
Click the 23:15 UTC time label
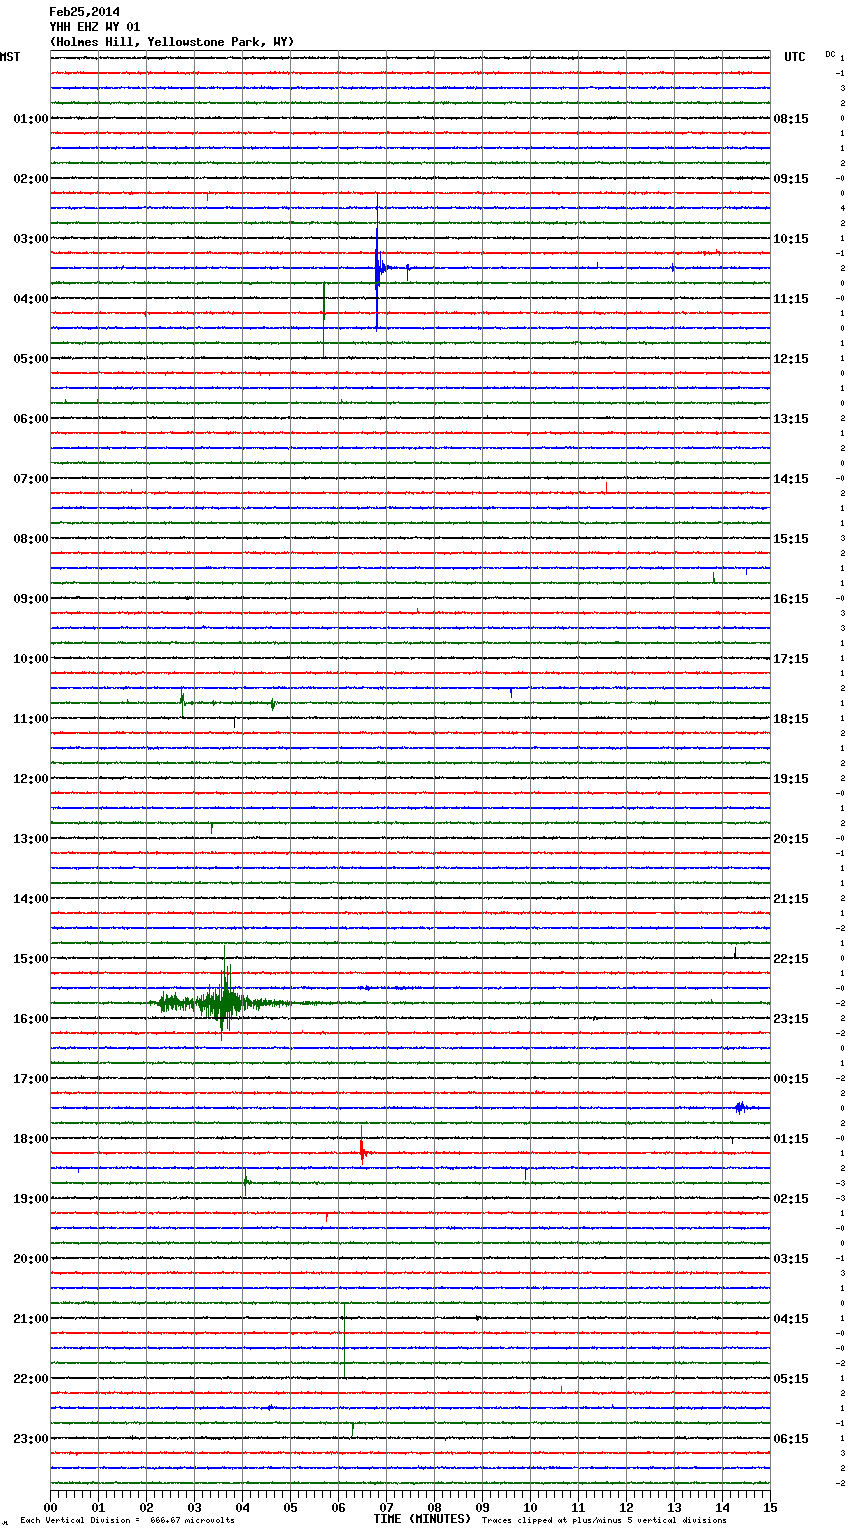point(791,1019)
